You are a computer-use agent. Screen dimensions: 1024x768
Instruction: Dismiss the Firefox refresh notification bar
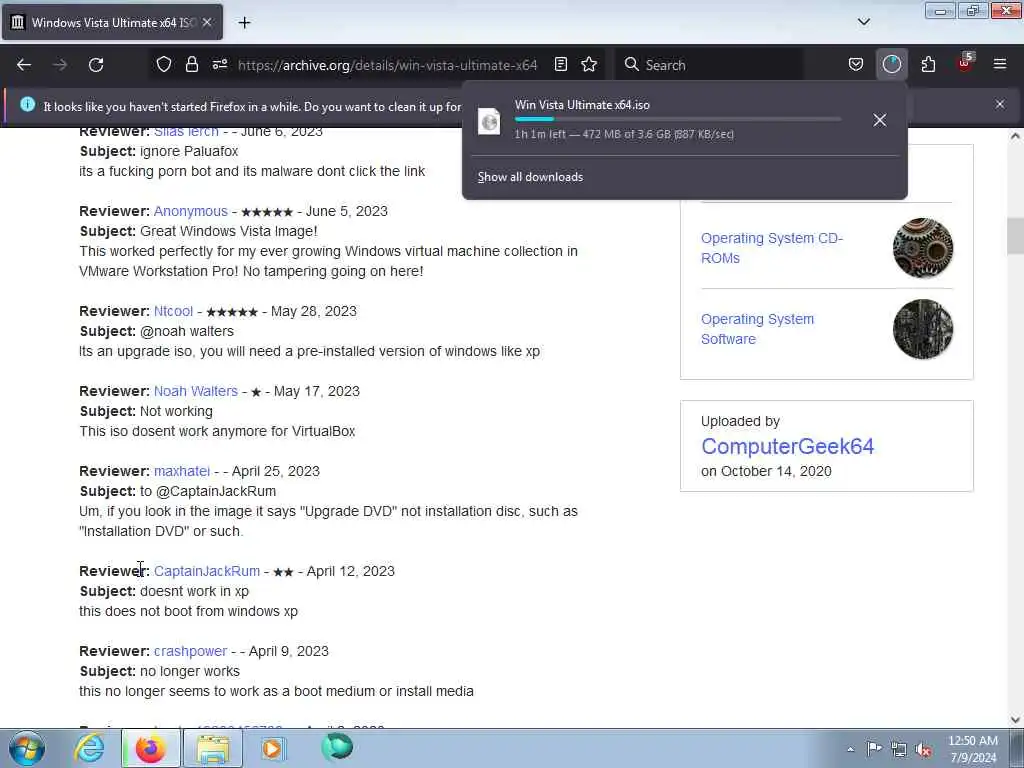point(1000,104)
